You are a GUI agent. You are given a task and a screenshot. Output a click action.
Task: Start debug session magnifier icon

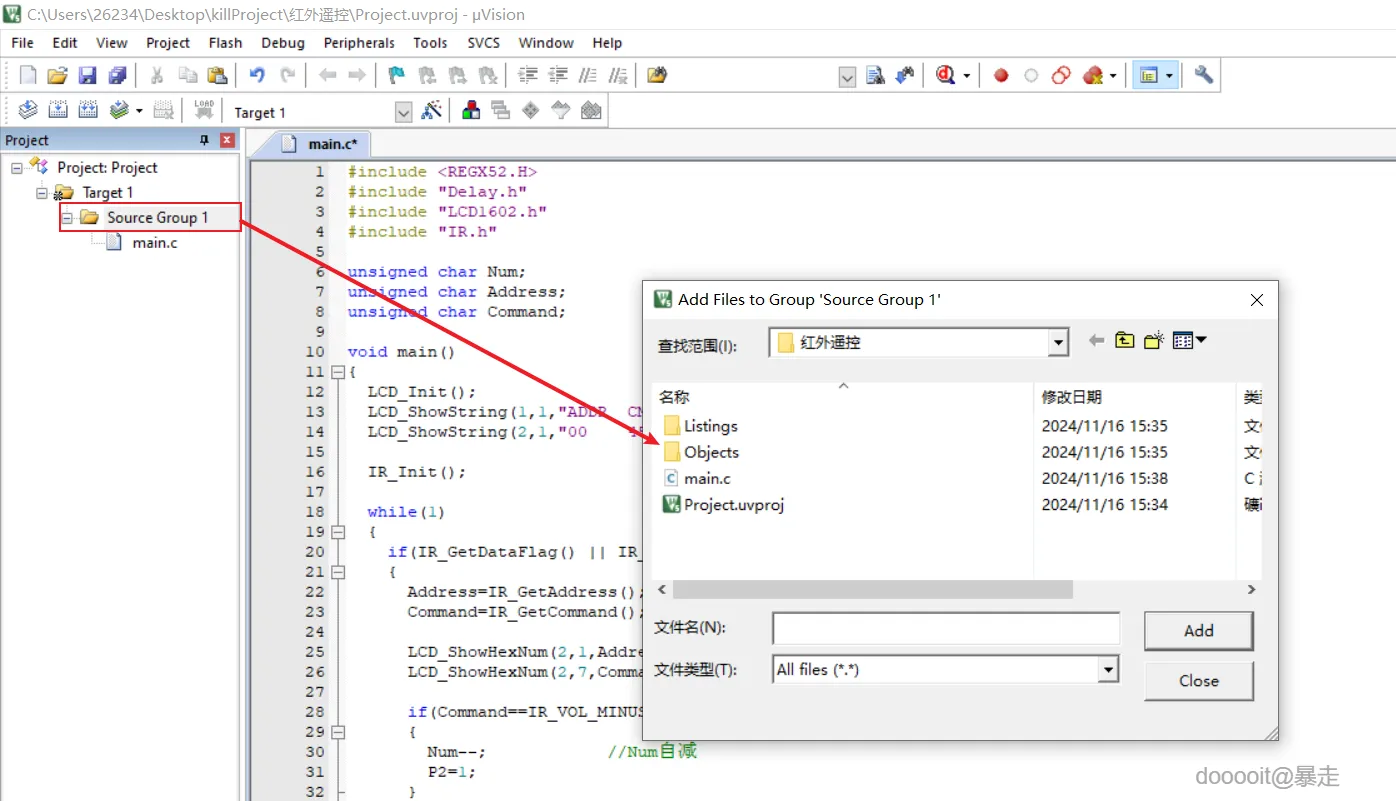click(945, 75)
